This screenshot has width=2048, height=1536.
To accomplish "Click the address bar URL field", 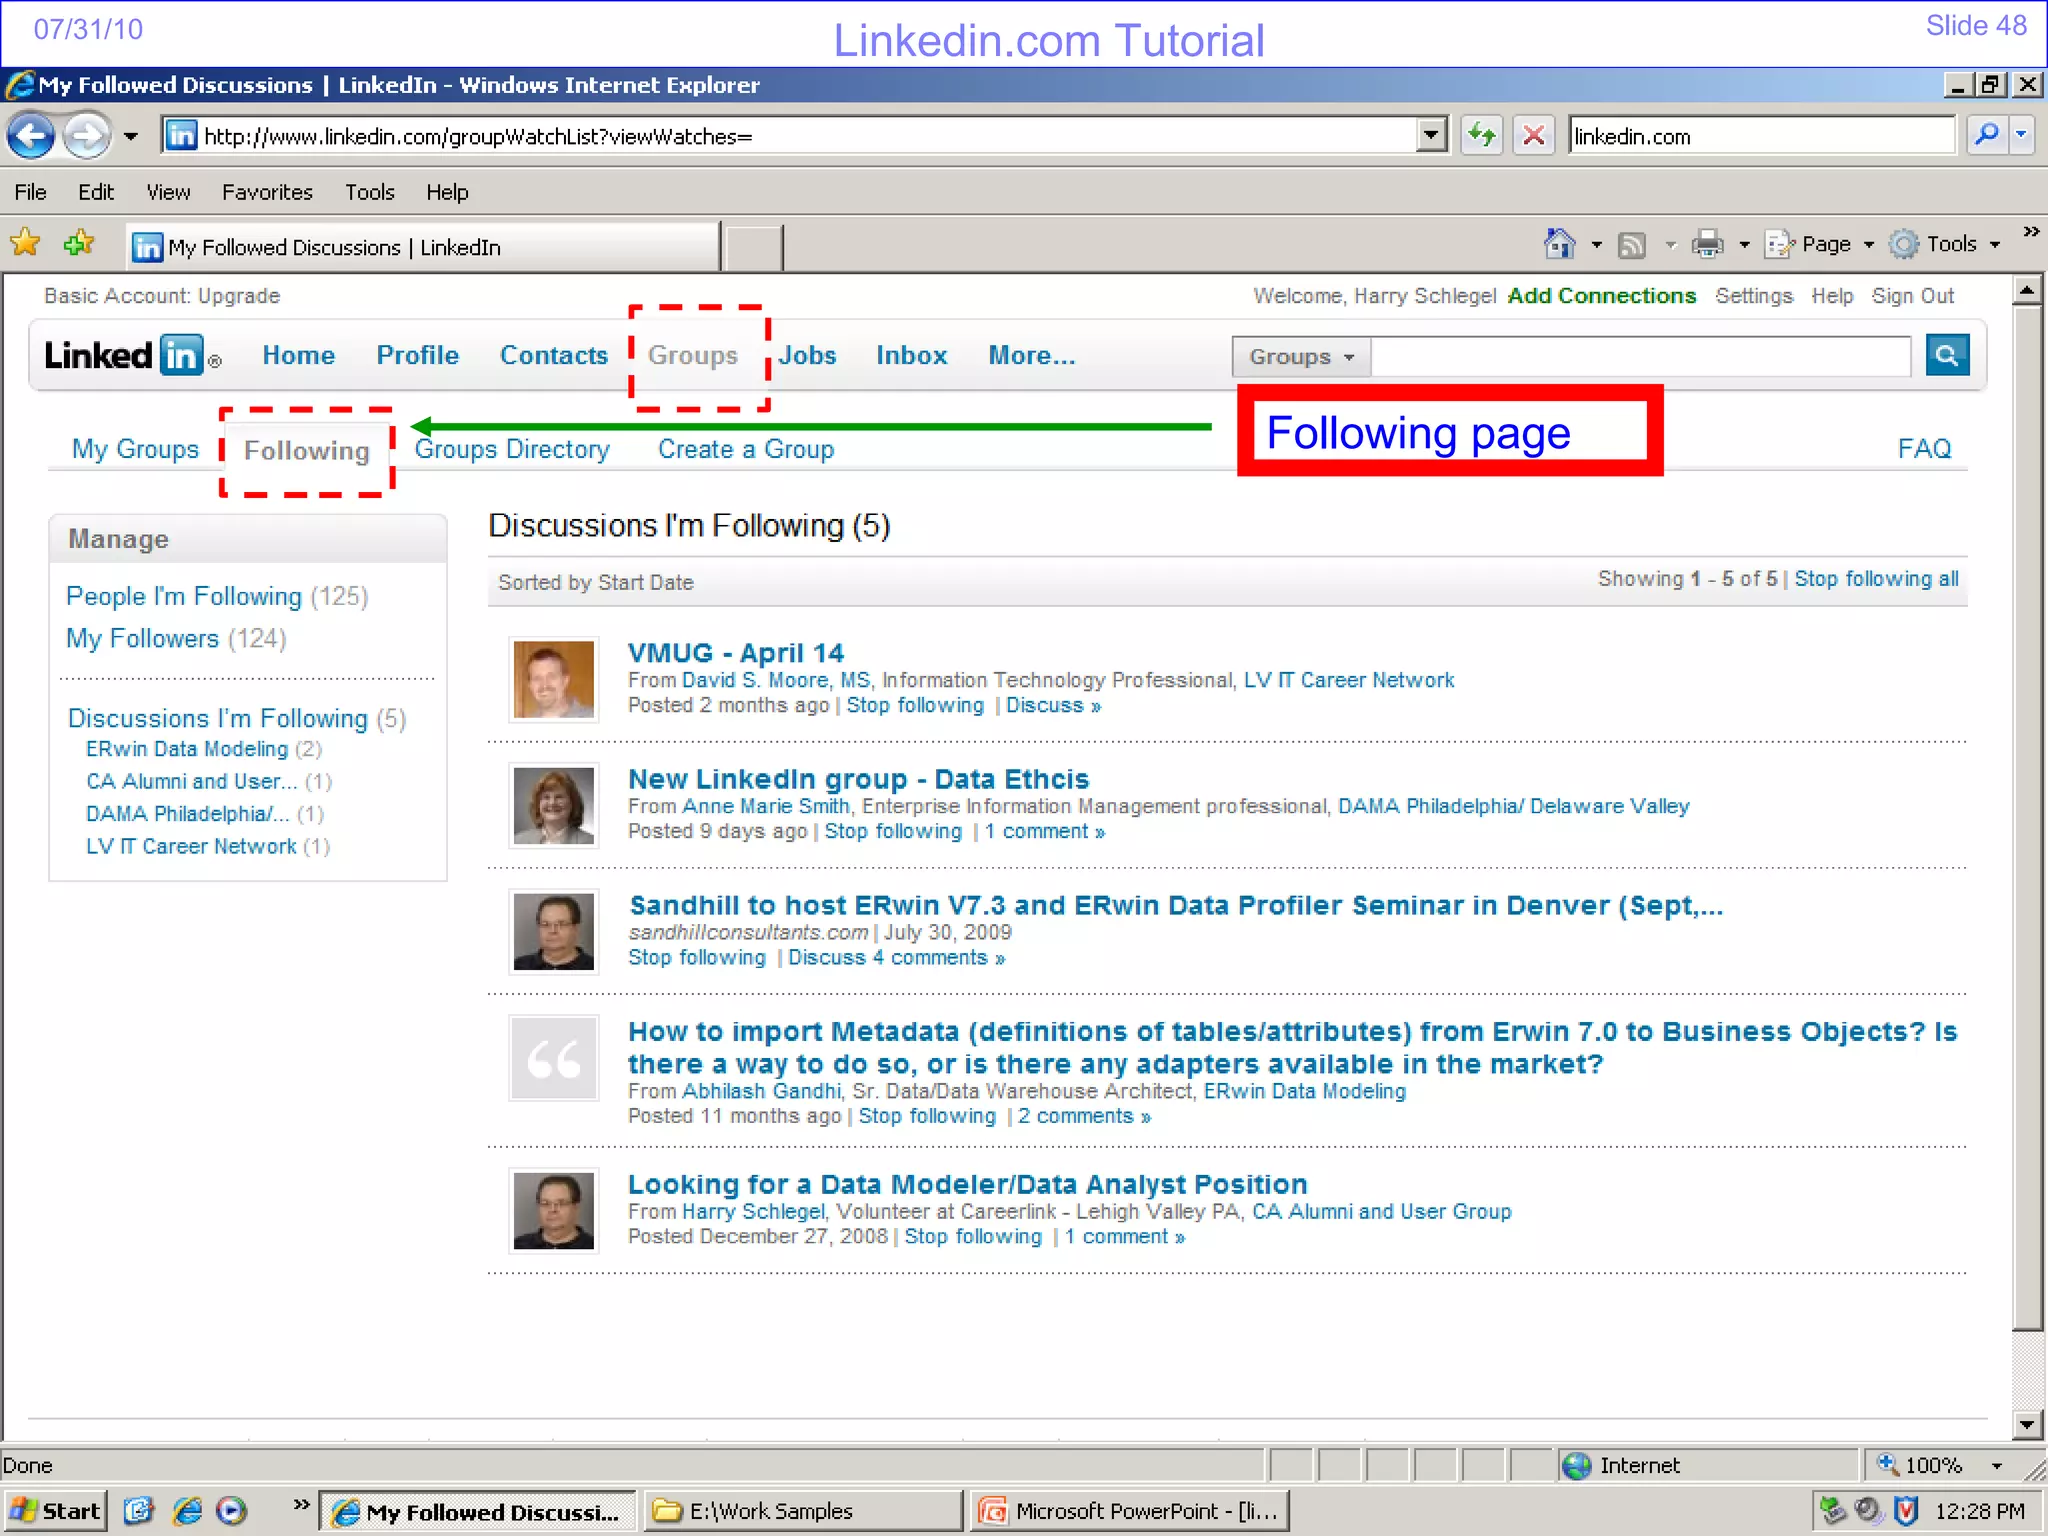I will point(790,135).
